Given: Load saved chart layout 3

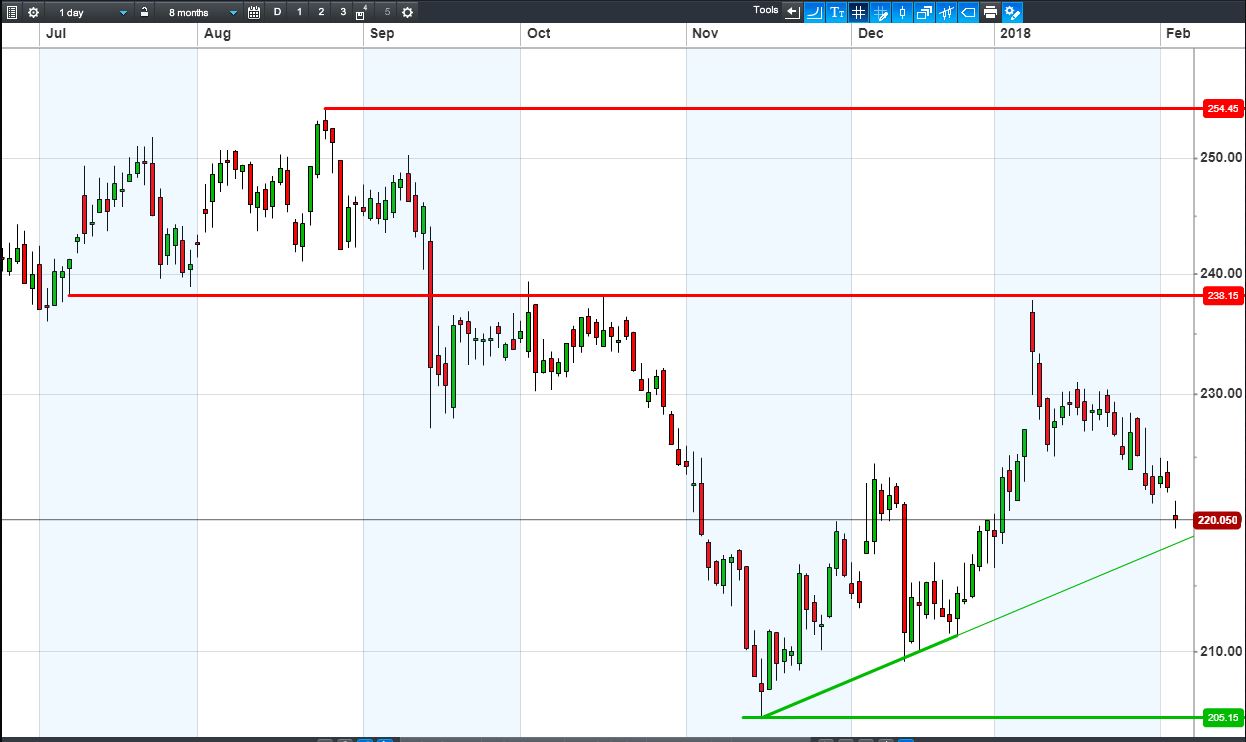Looking at the screenshot, I should 343,12.
